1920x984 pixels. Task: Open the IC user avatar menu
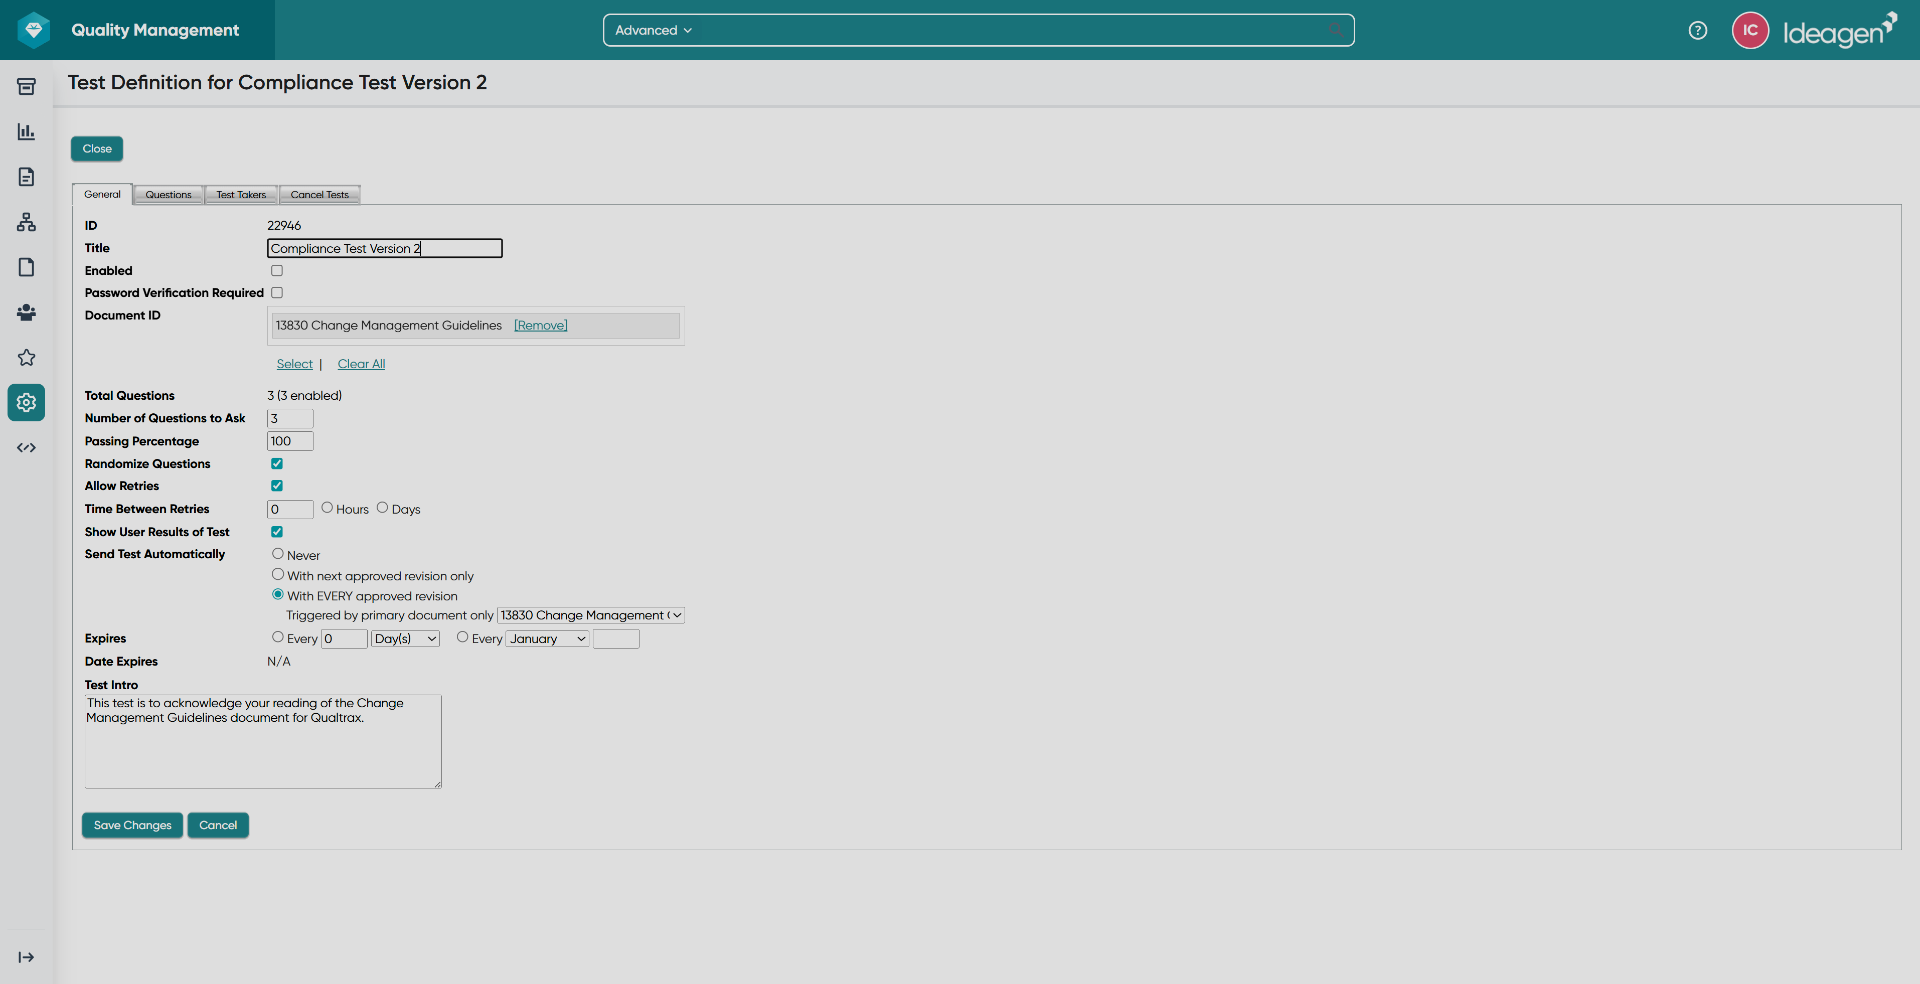click(x=1750, y=30)
